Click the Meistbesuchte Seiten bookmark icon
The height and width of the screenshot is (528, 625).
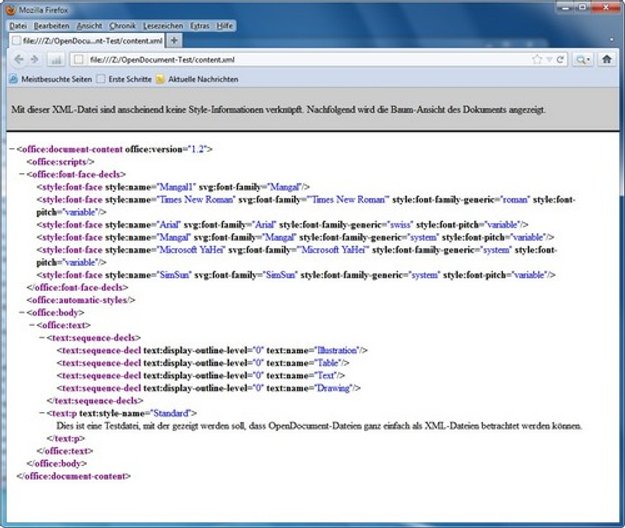click(x=13, y=79)
